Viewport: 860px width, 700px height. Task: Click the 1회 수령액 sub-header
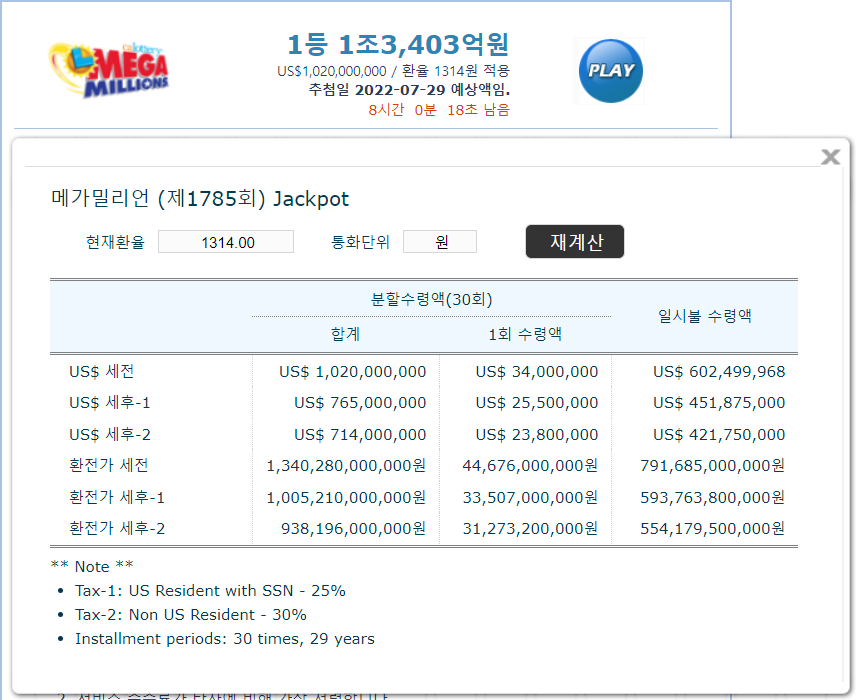click(x=525, y=334)
